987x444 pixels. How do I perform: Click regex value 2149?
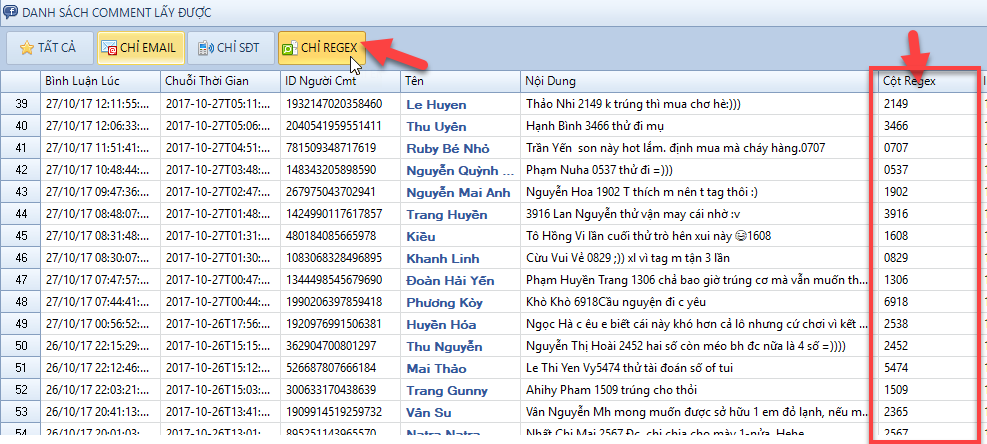tap(896, 104)
